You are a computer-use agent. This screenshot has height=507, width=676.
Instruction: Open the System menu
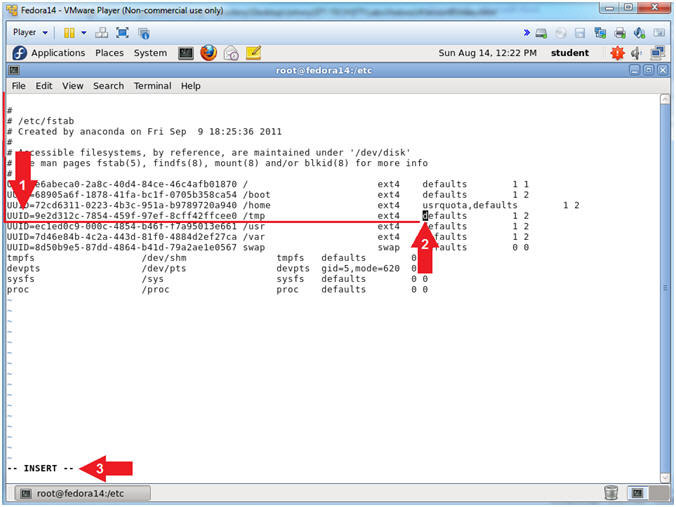click(150, 53)
